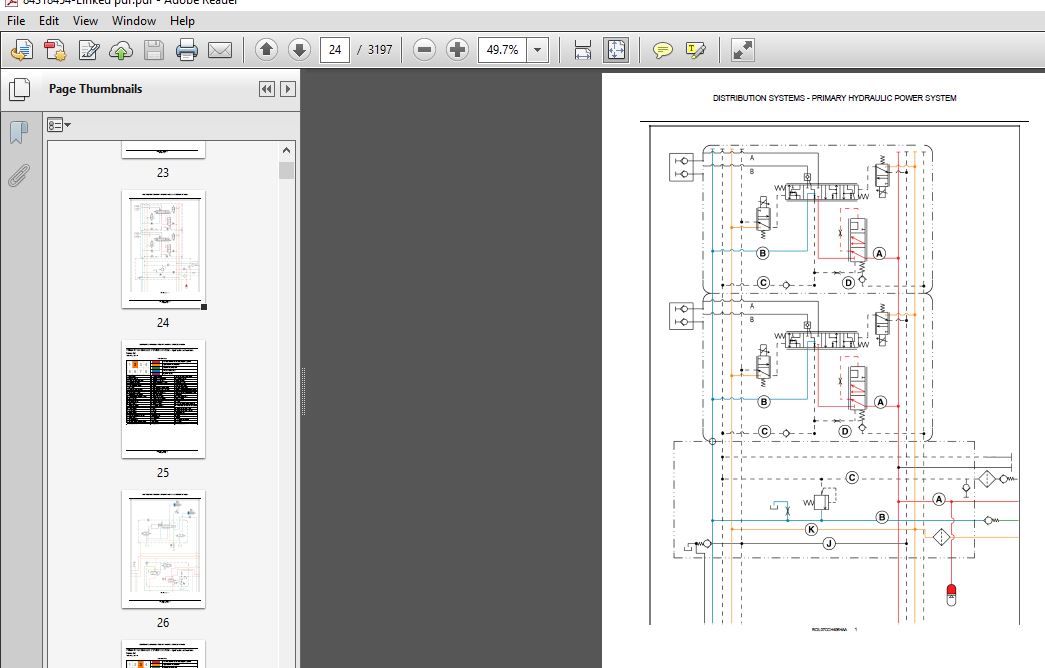Click the thumbnails scrollbar thumb
This screenshot has height=668, width=1045.
tap(287, 171)
